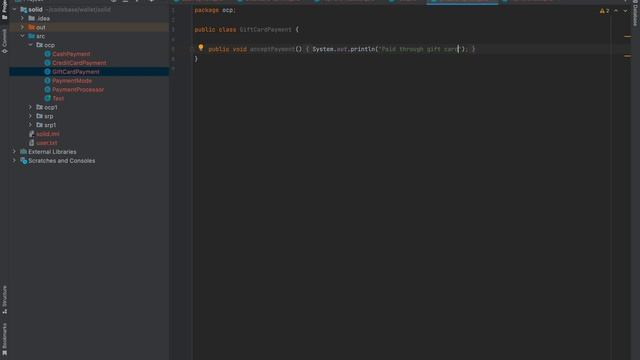This screenshot has width=640, height=360.
Task: Click acceptPayment method name in code
Action: [272, 49]
